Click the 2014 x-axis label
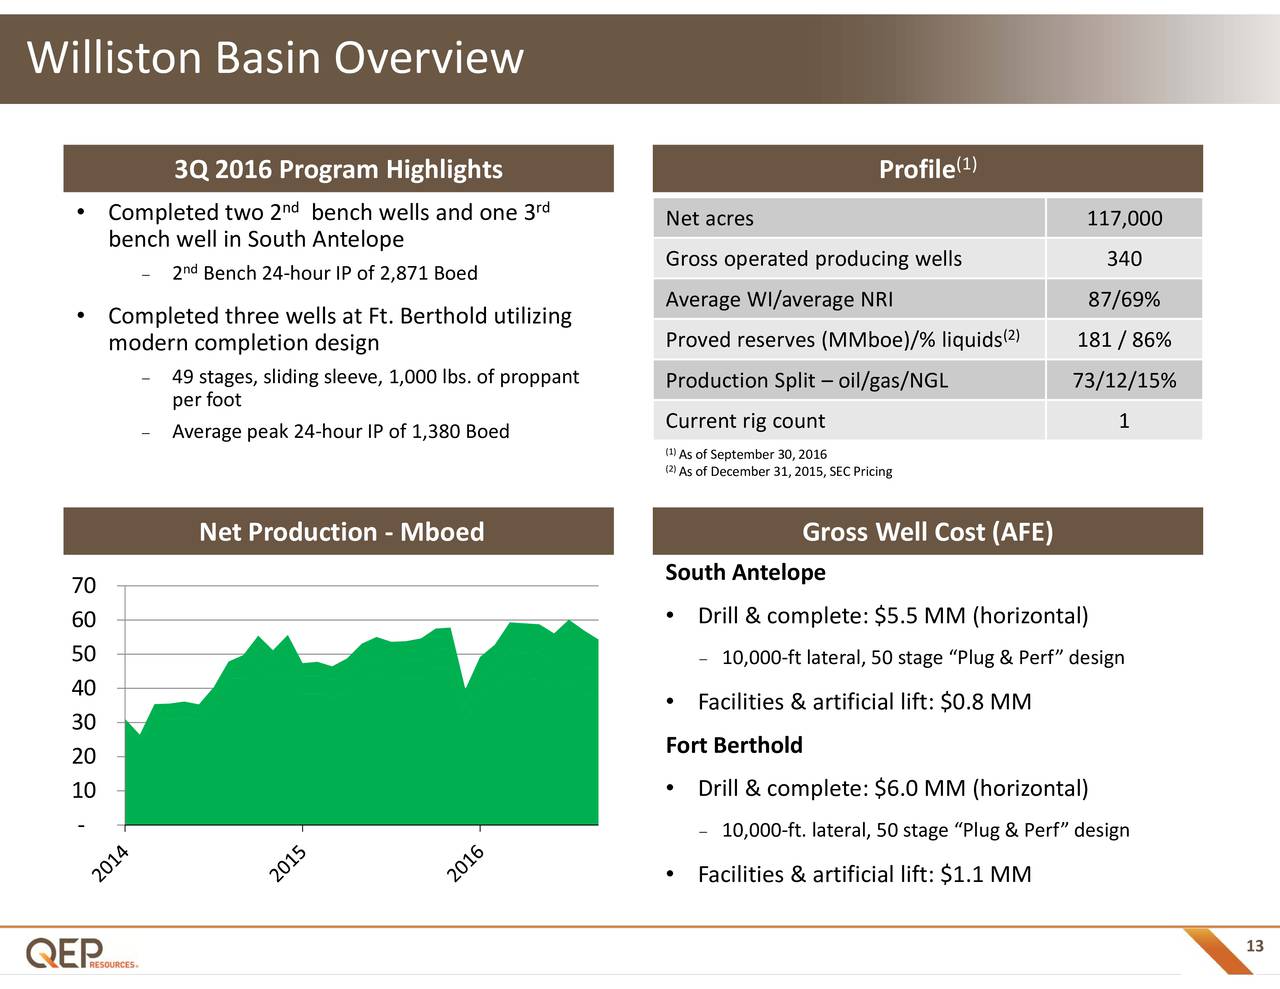Image resolution: width=1280 pixels, height=989 pixels. point(111,865)
